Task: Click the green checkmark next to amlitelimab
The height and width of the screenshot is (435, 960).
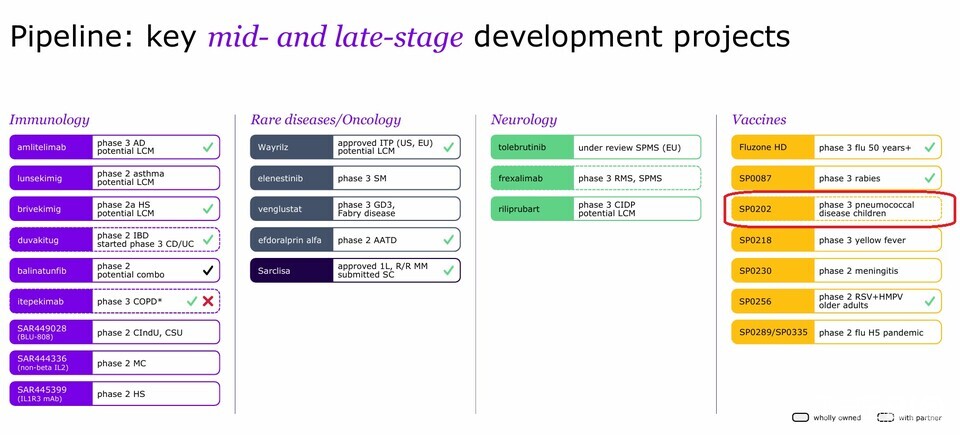Action: [206, 148]
